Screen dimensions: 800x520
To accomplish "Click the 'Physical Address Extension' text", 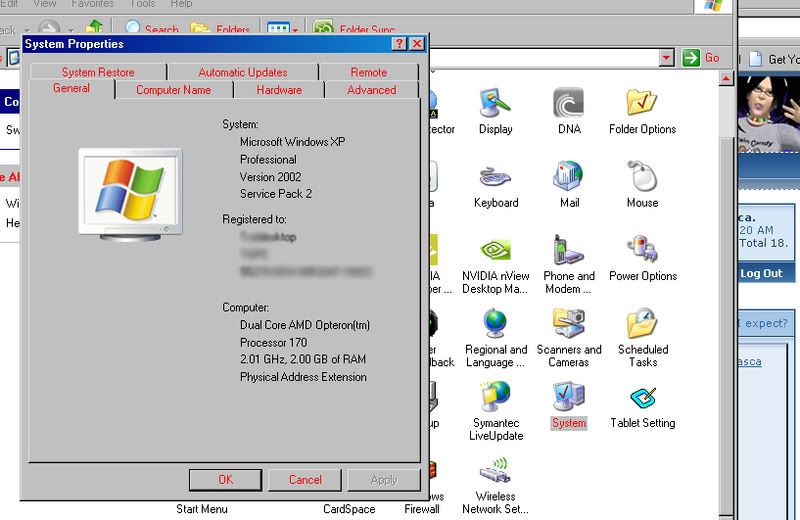I will click(x=303, y=377).
